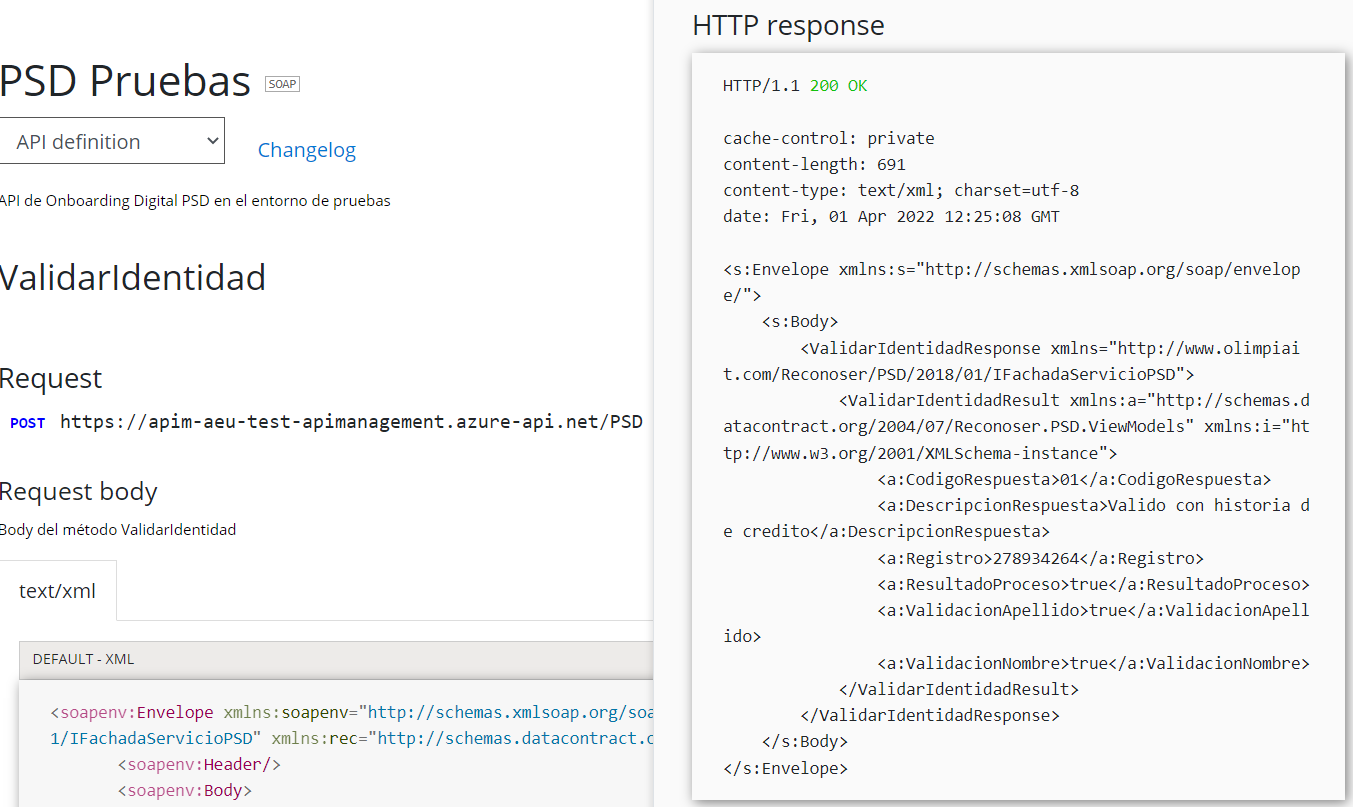Click the PSD Pruebas page title

125,81
